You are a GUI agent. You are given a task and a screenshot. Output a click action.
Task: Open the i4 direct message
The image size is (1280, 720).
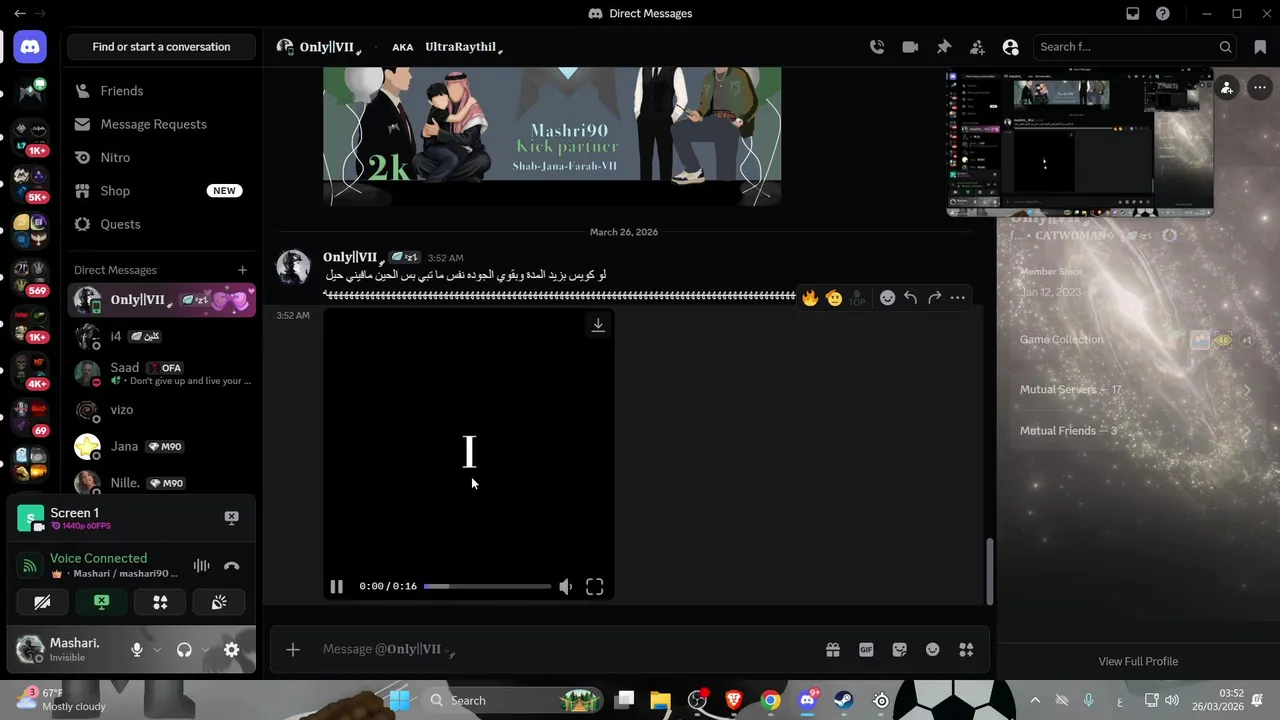click(161, 336)
